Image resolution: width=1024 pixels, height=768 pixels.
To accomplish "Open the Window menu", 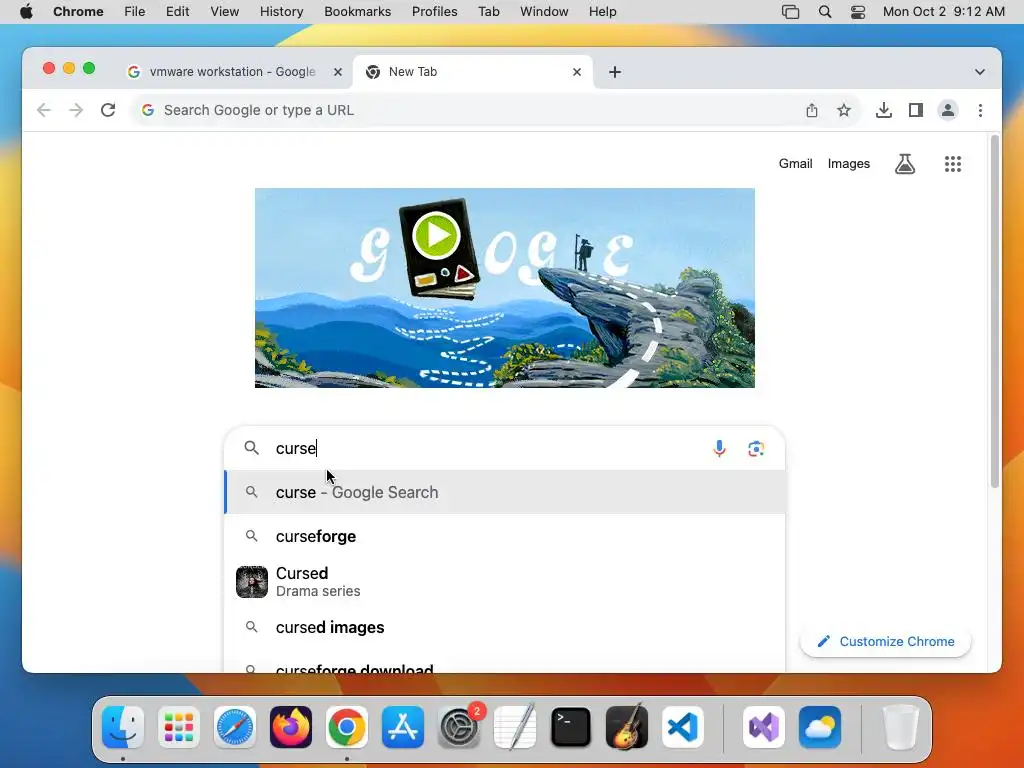I will click(x=544, y=12).
